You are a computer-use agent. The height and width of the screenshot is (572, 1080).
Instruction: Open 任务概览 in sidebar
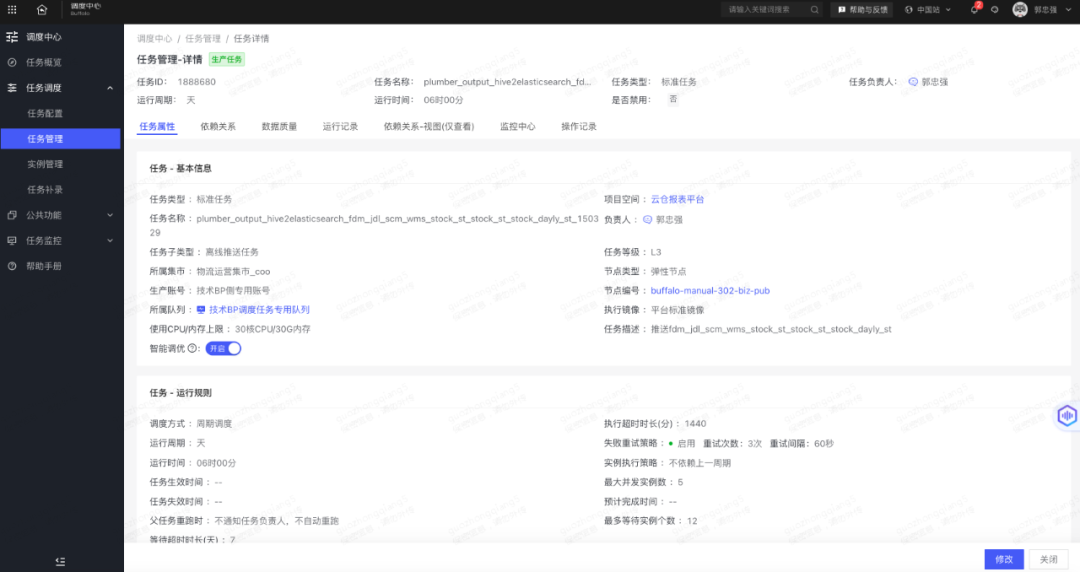(x=44, y=63)
